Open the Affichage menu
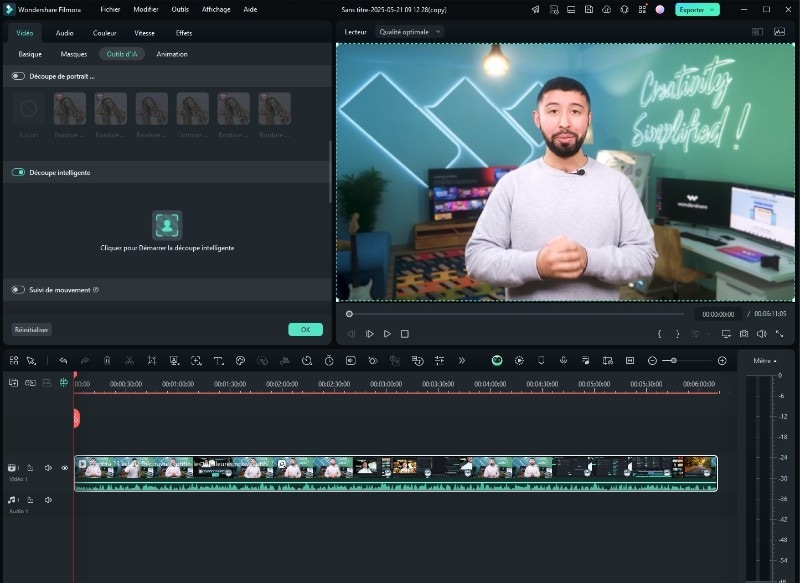Screen dimensions: 800x583 click(x=216, y=9)
